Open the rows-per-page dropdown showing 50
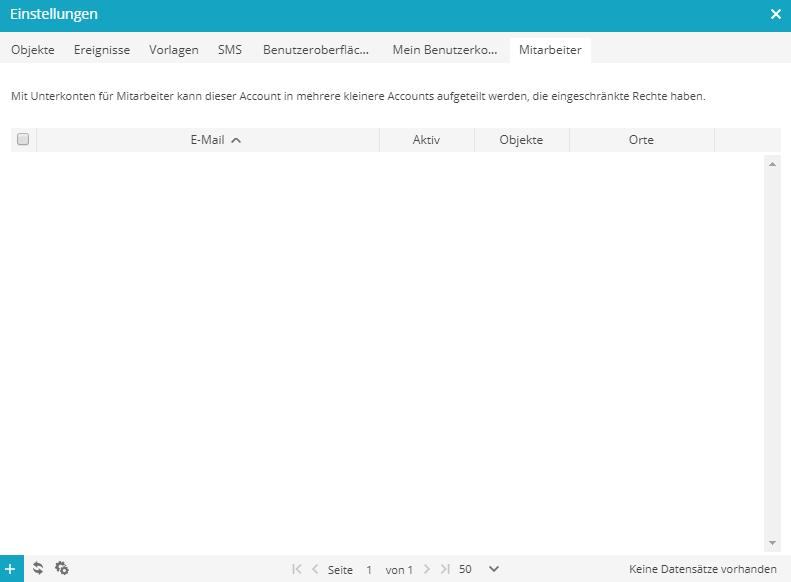The height and width of the screenshot is (582, 791). tap(493, 569)
